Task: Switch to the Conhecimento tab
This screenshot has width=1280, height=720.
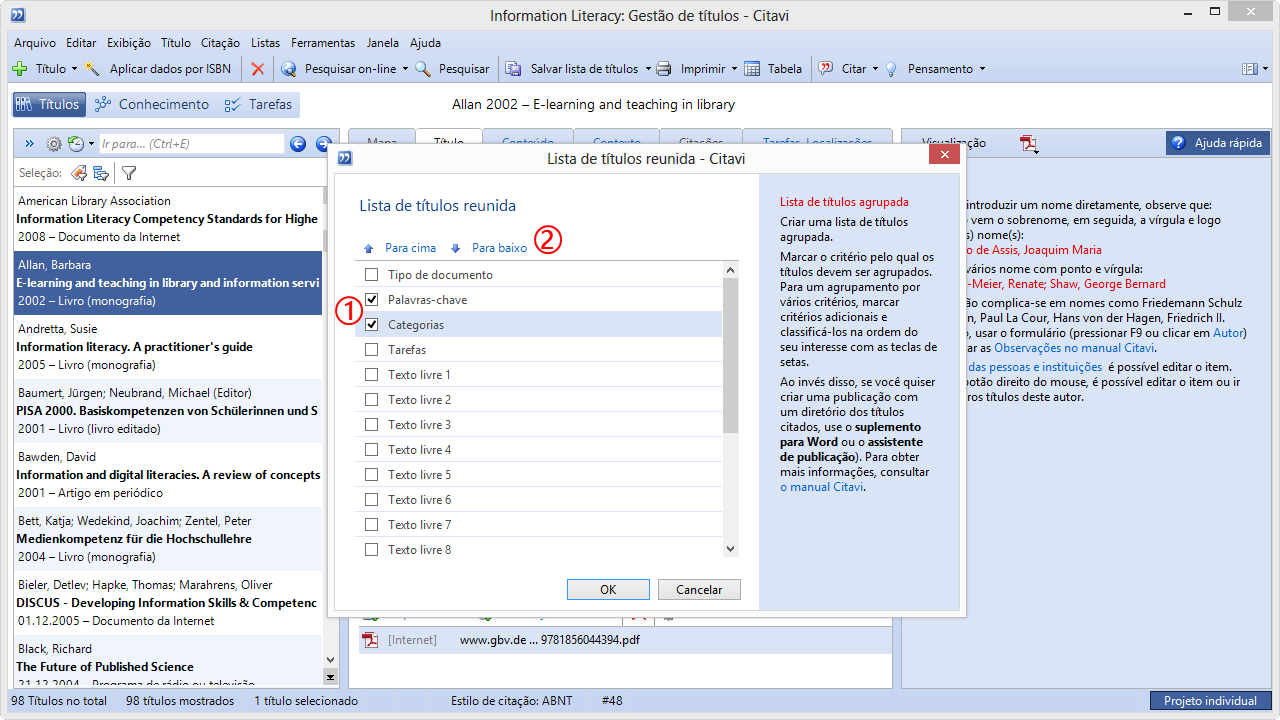Action: click(152, 104)
